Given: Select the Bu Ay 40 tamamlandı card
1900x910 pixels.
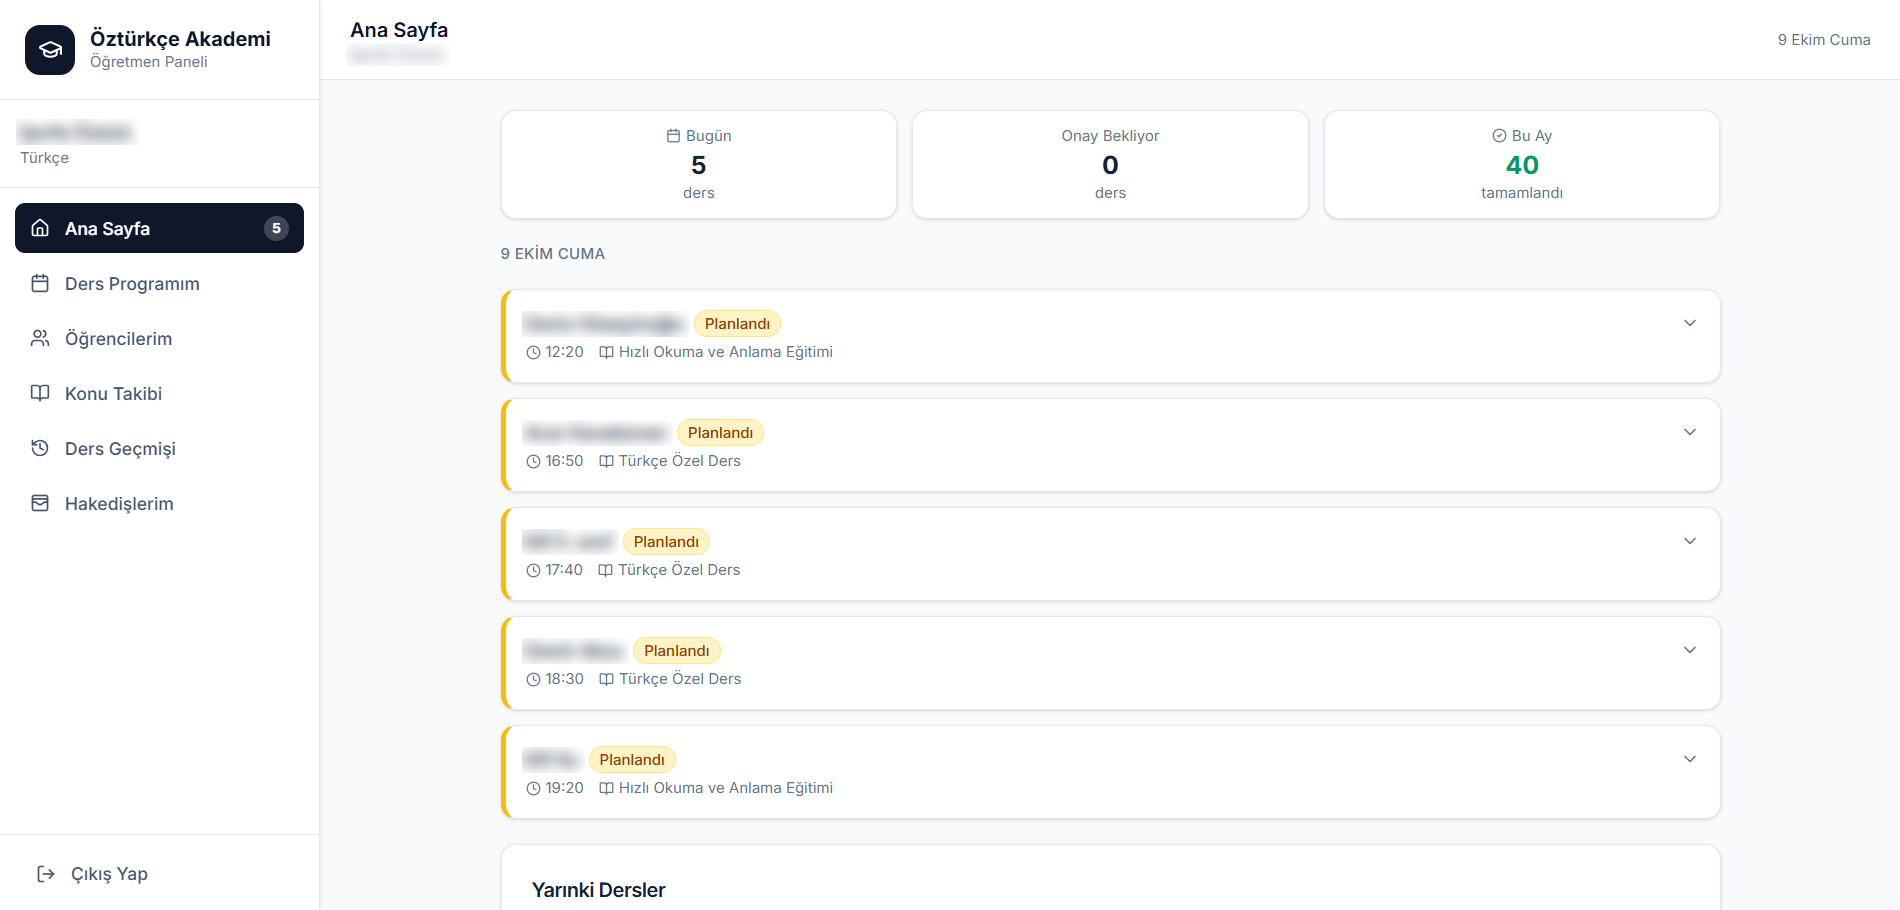Looking at the screenshot, I should click(1522, 164).
